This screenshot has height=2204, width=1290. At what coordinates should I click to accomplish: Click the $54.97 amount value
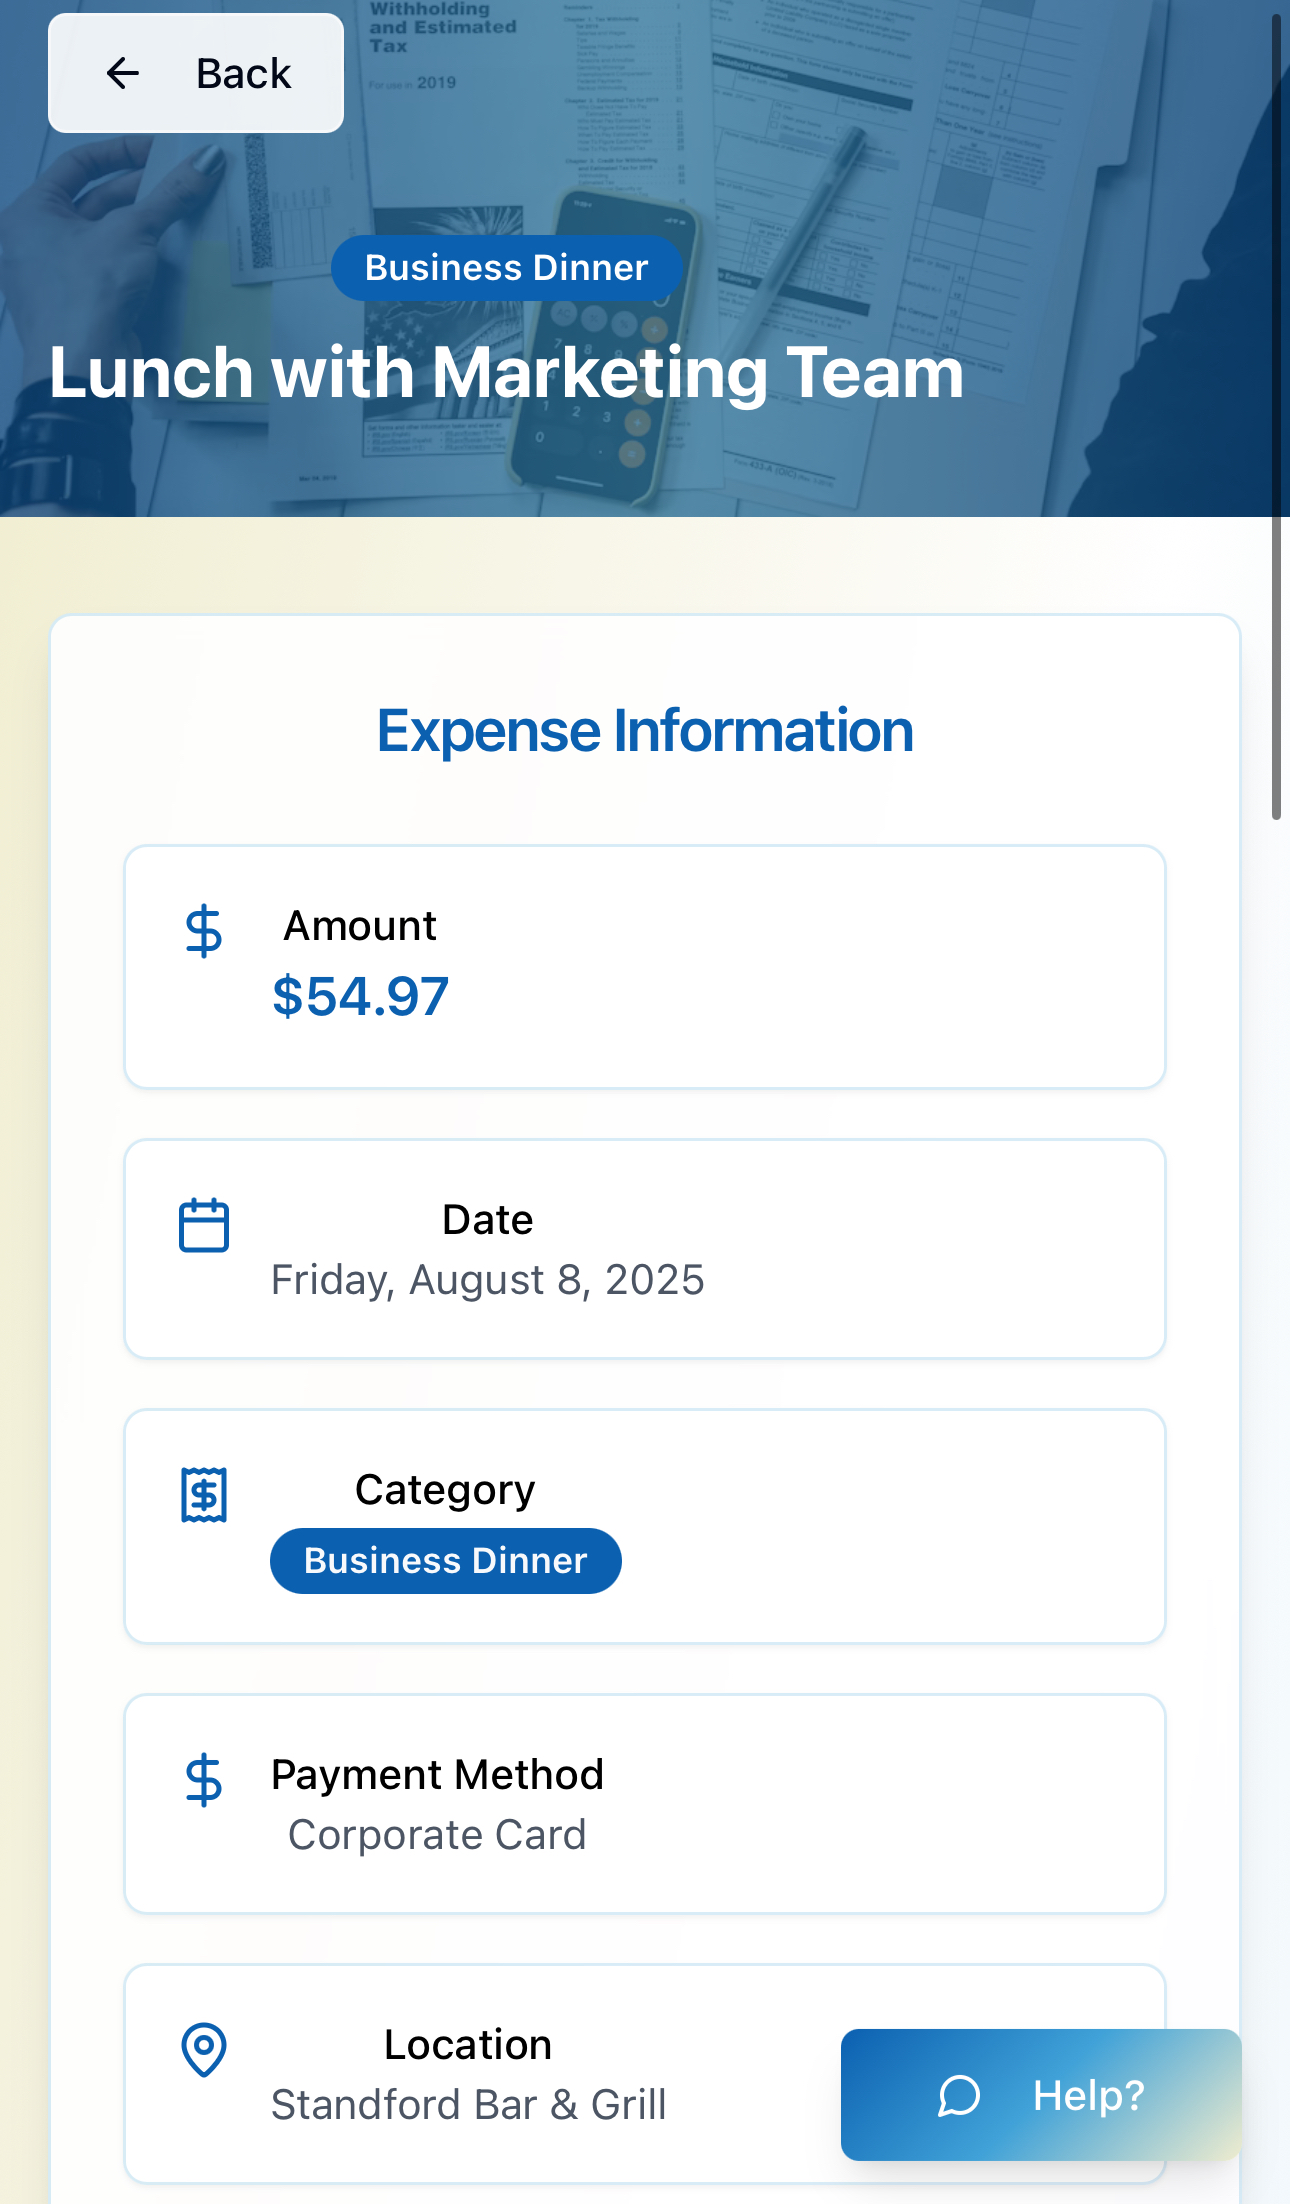pos(360,997)
